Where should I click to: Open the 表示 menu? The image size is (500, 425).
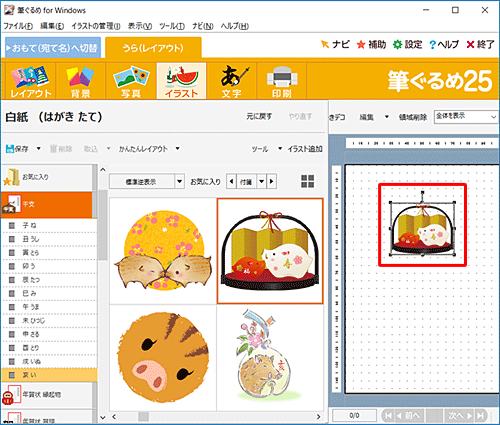(140, 26)
